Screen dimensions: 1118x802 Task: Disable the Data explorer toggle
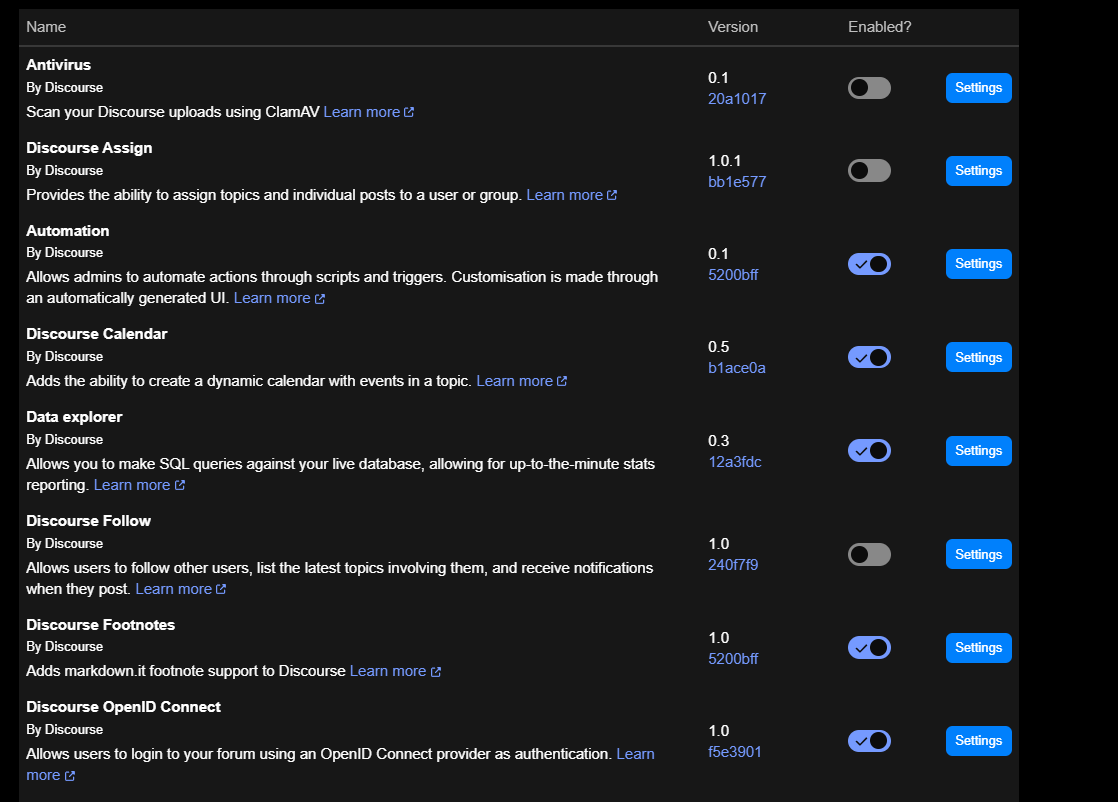(x=869, y=451)
